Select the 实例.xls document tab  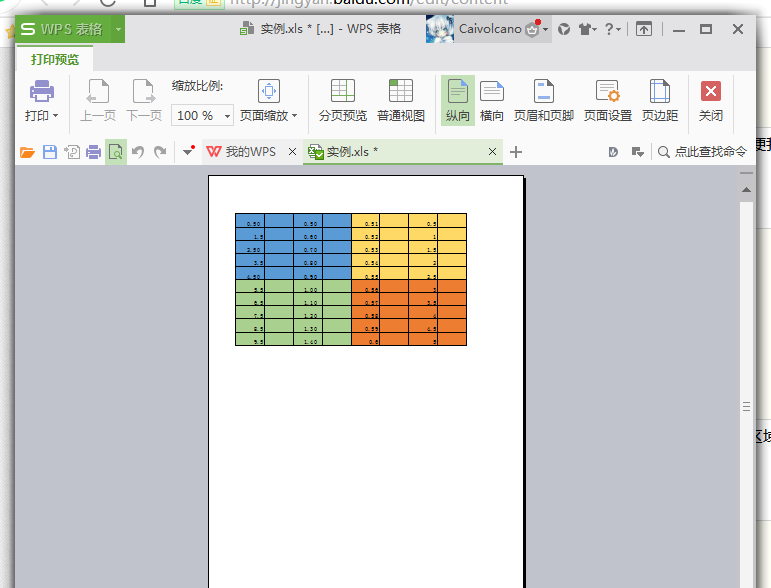350,152
